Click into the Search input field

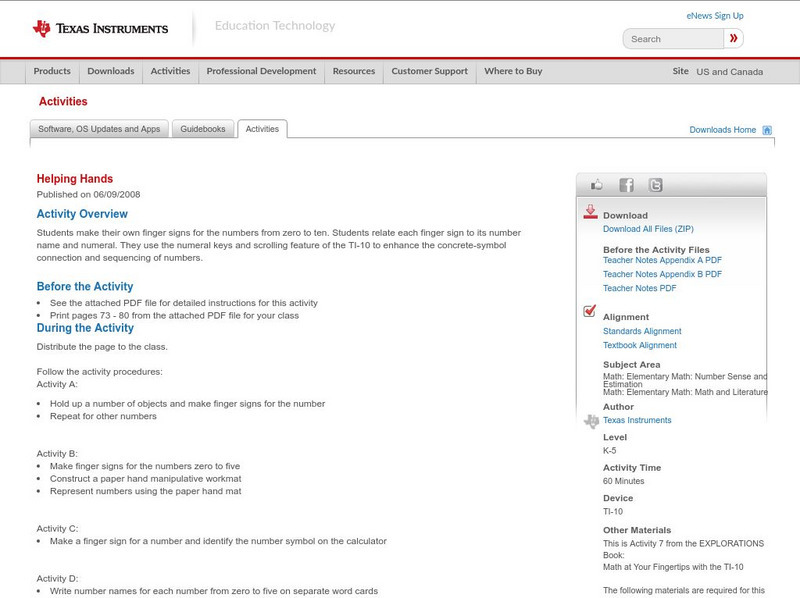click(x=673, y=39)
